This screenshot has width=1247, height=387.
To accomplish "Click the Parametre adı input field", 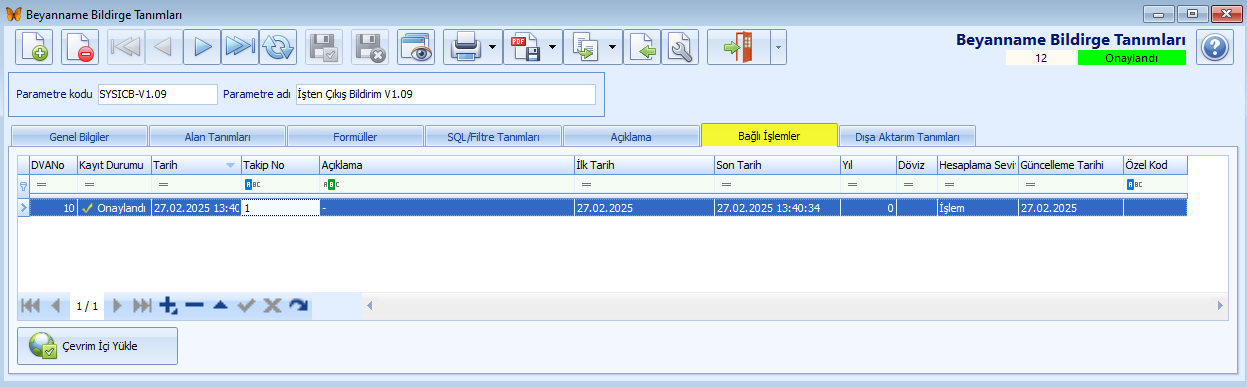I will point(445,94).
